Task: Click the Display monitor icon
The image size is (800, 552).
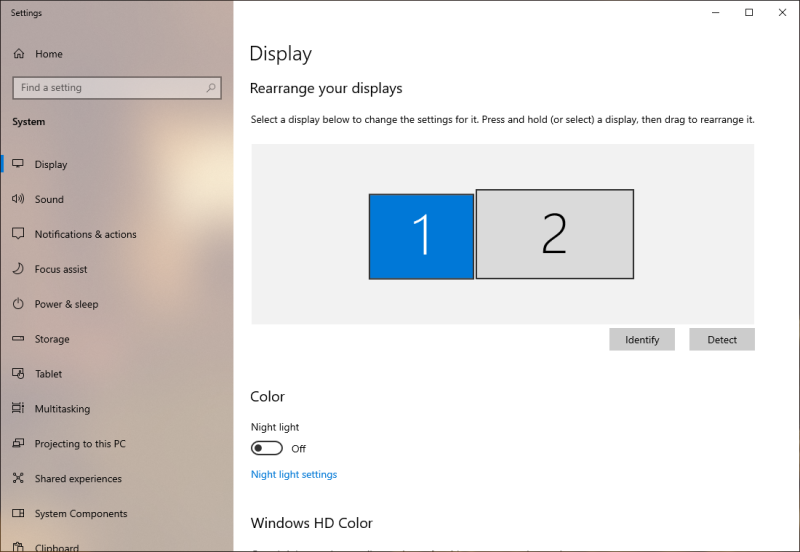Action: pos(18,164)
